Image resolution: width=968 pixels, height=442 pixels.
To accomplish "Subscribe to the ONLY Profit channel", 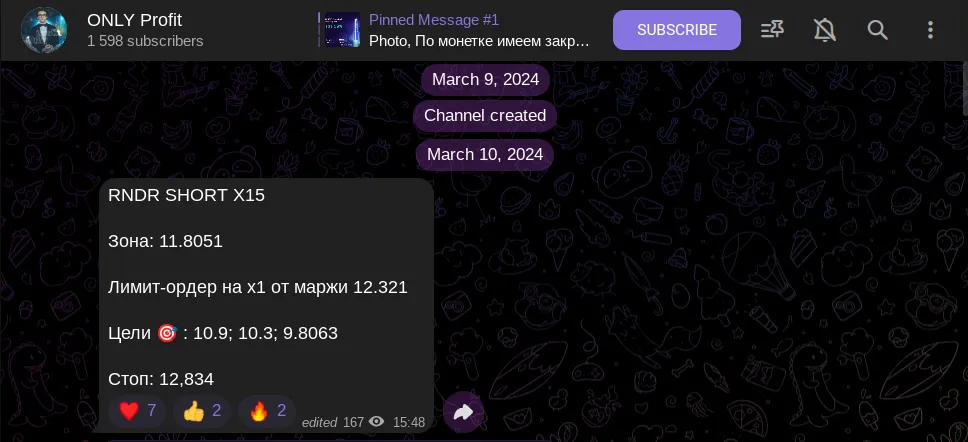I will pos(677,30).
